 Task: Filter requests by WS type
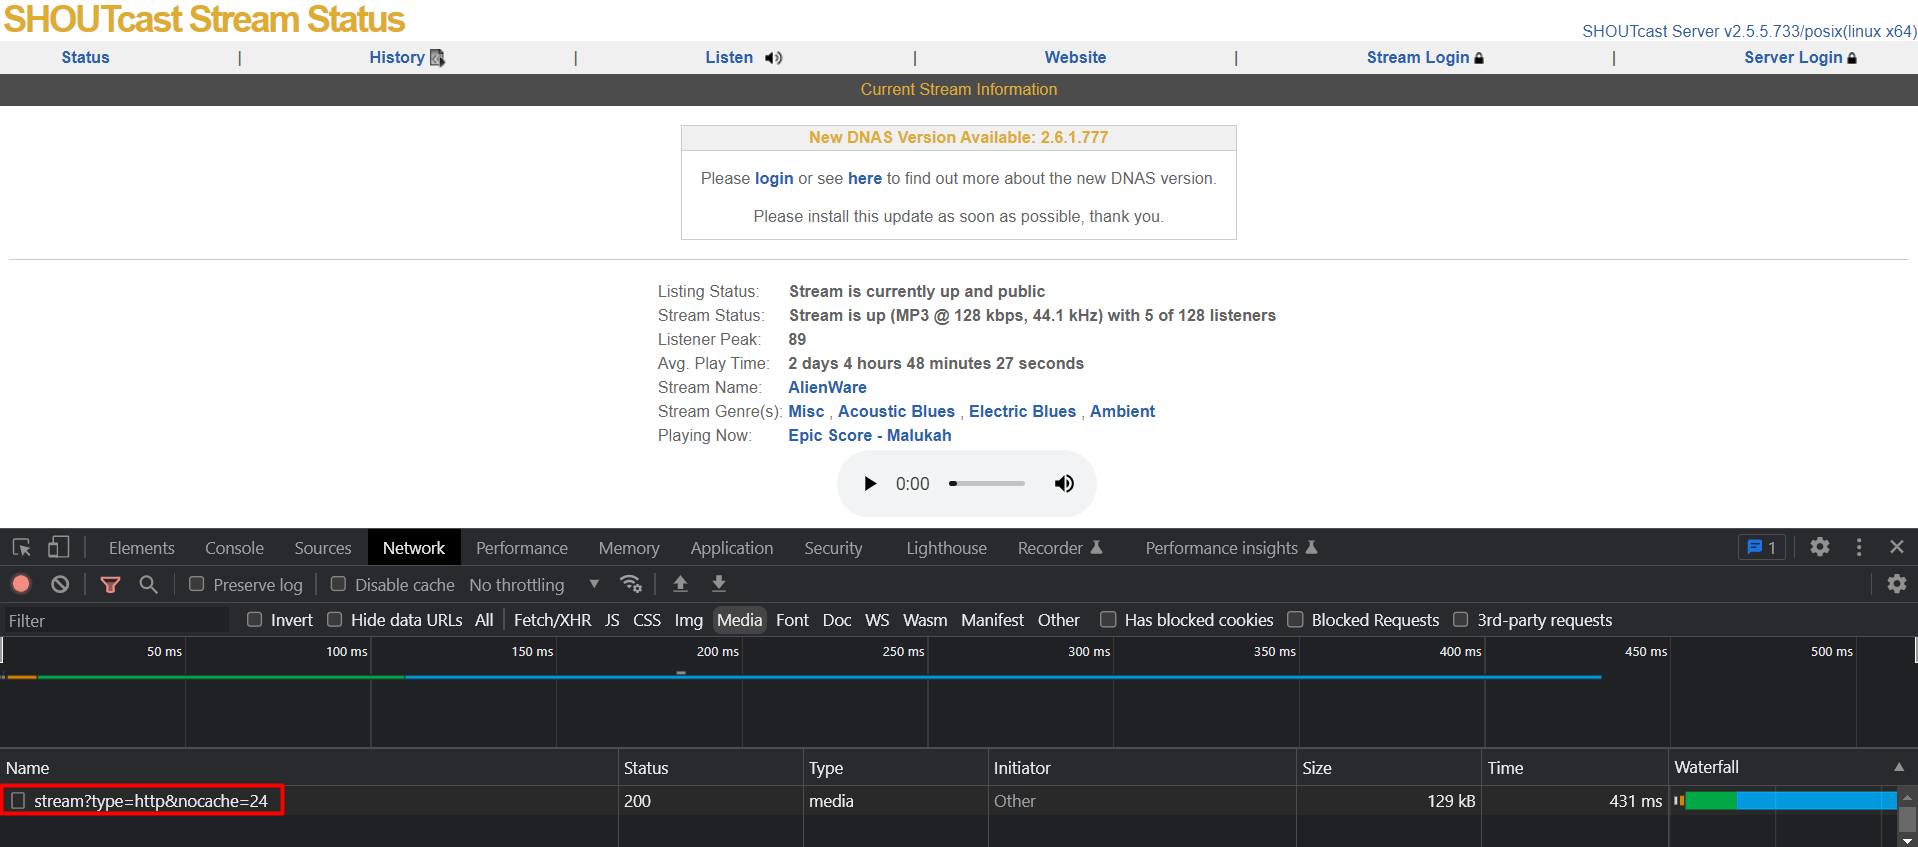877,620
